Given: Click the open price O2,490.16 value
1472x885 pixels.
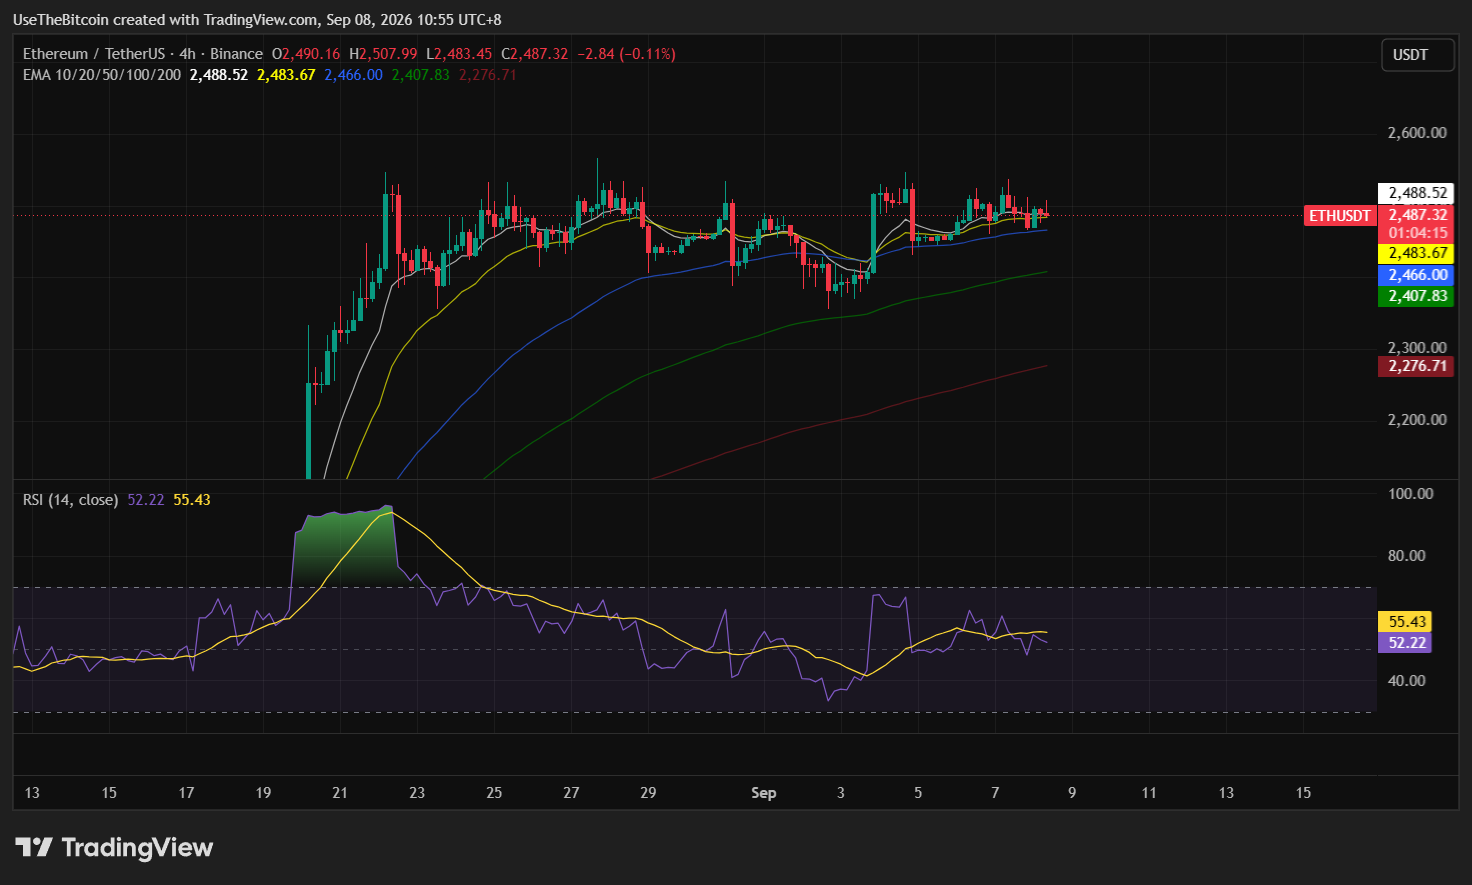Looking at the screenshot, I should coord(306,54).
